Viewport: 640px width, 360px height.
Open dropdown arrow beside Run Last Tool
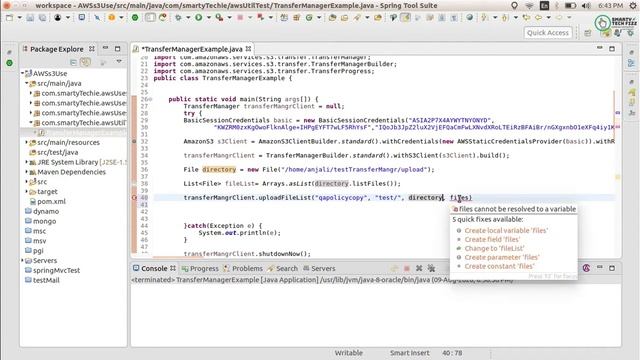[229, 18]
